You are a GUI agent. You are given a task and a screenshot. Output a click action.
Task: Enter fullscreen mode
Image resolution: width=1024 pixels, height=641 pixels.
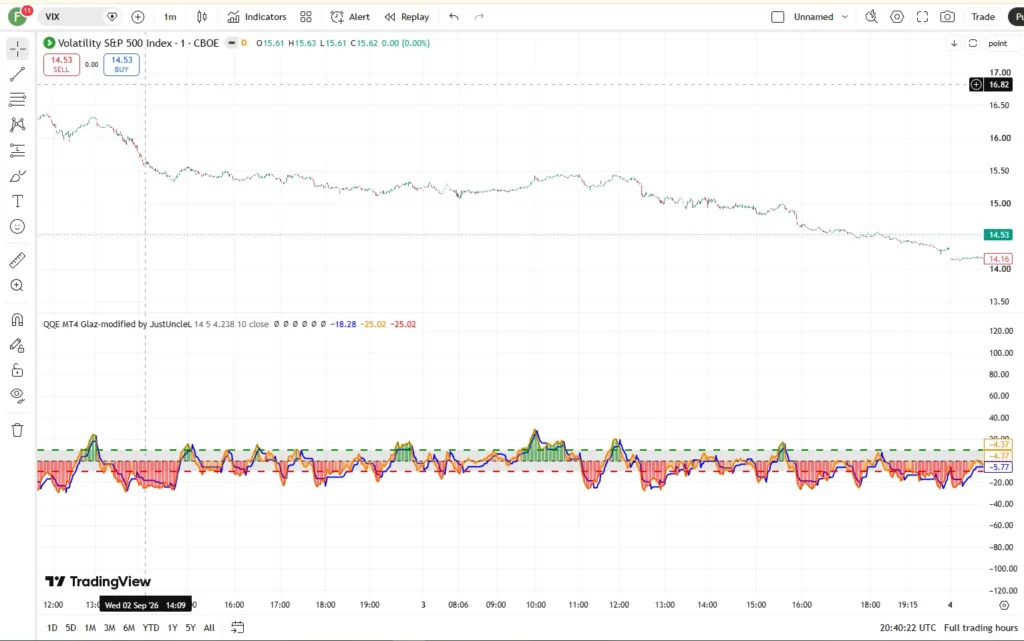922,17
